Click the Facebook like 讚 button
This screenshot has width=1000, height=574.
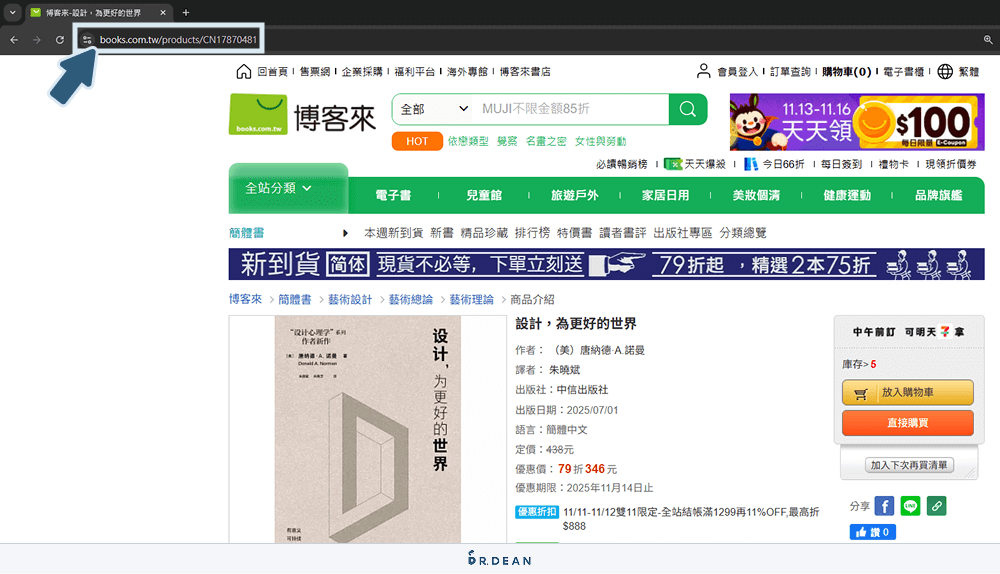pyautogui.click(x=872, y=532)
